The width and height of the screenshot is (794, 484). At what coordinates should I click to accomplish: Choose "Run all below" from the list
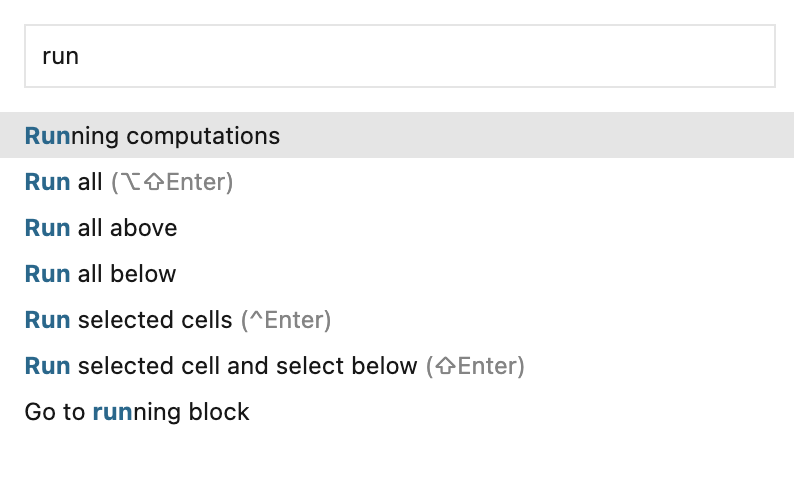coord(100,274)
